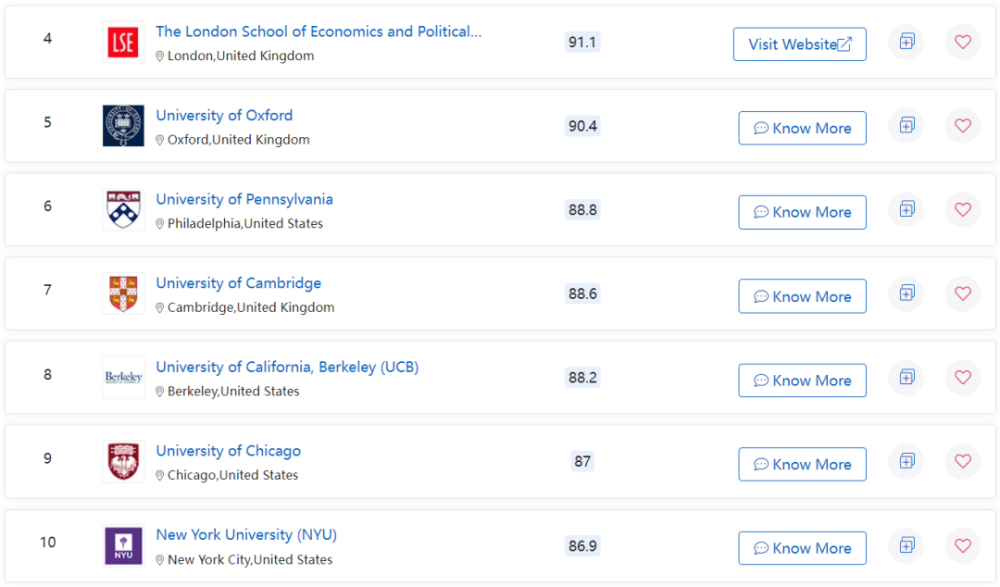Click the compare icon for University of Cambridge
The image size is (1000, 587).
[906, 294]
